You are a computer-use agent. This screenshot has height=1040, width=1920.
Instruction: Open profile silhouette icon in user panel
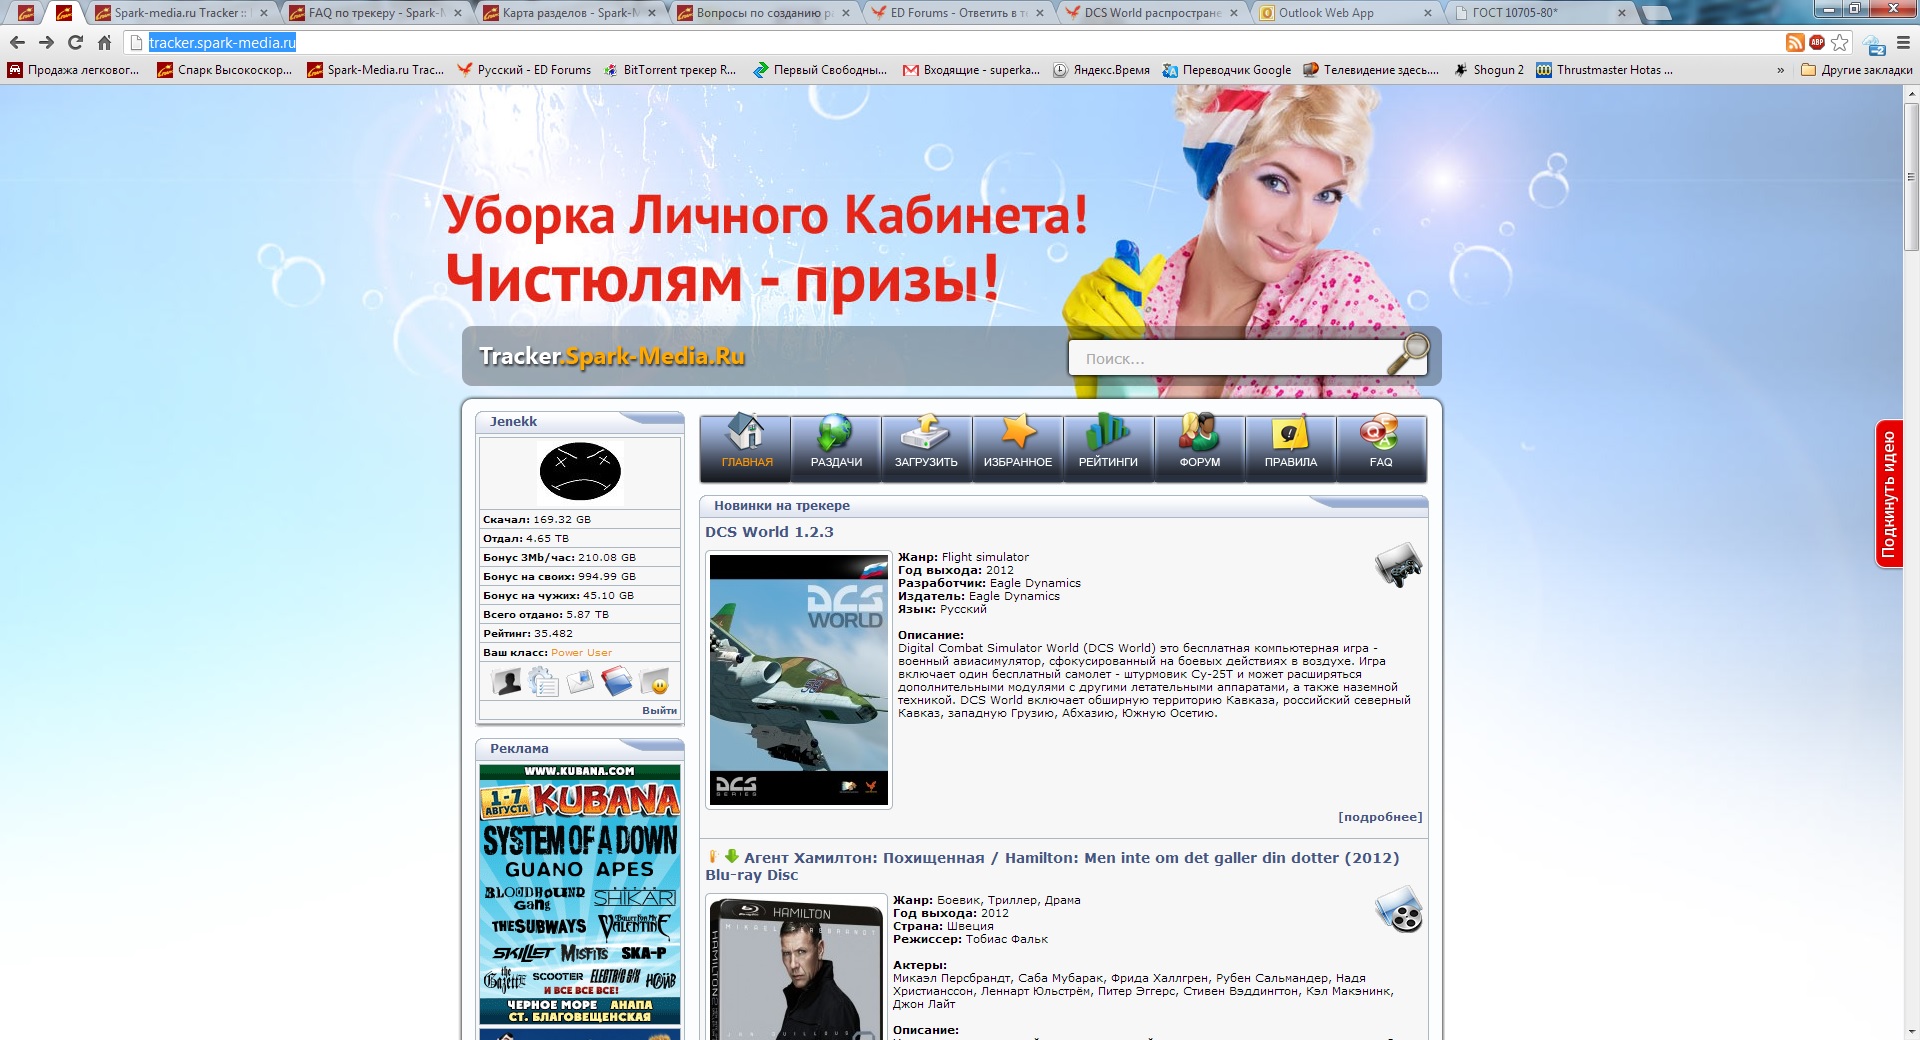(508, 682)
